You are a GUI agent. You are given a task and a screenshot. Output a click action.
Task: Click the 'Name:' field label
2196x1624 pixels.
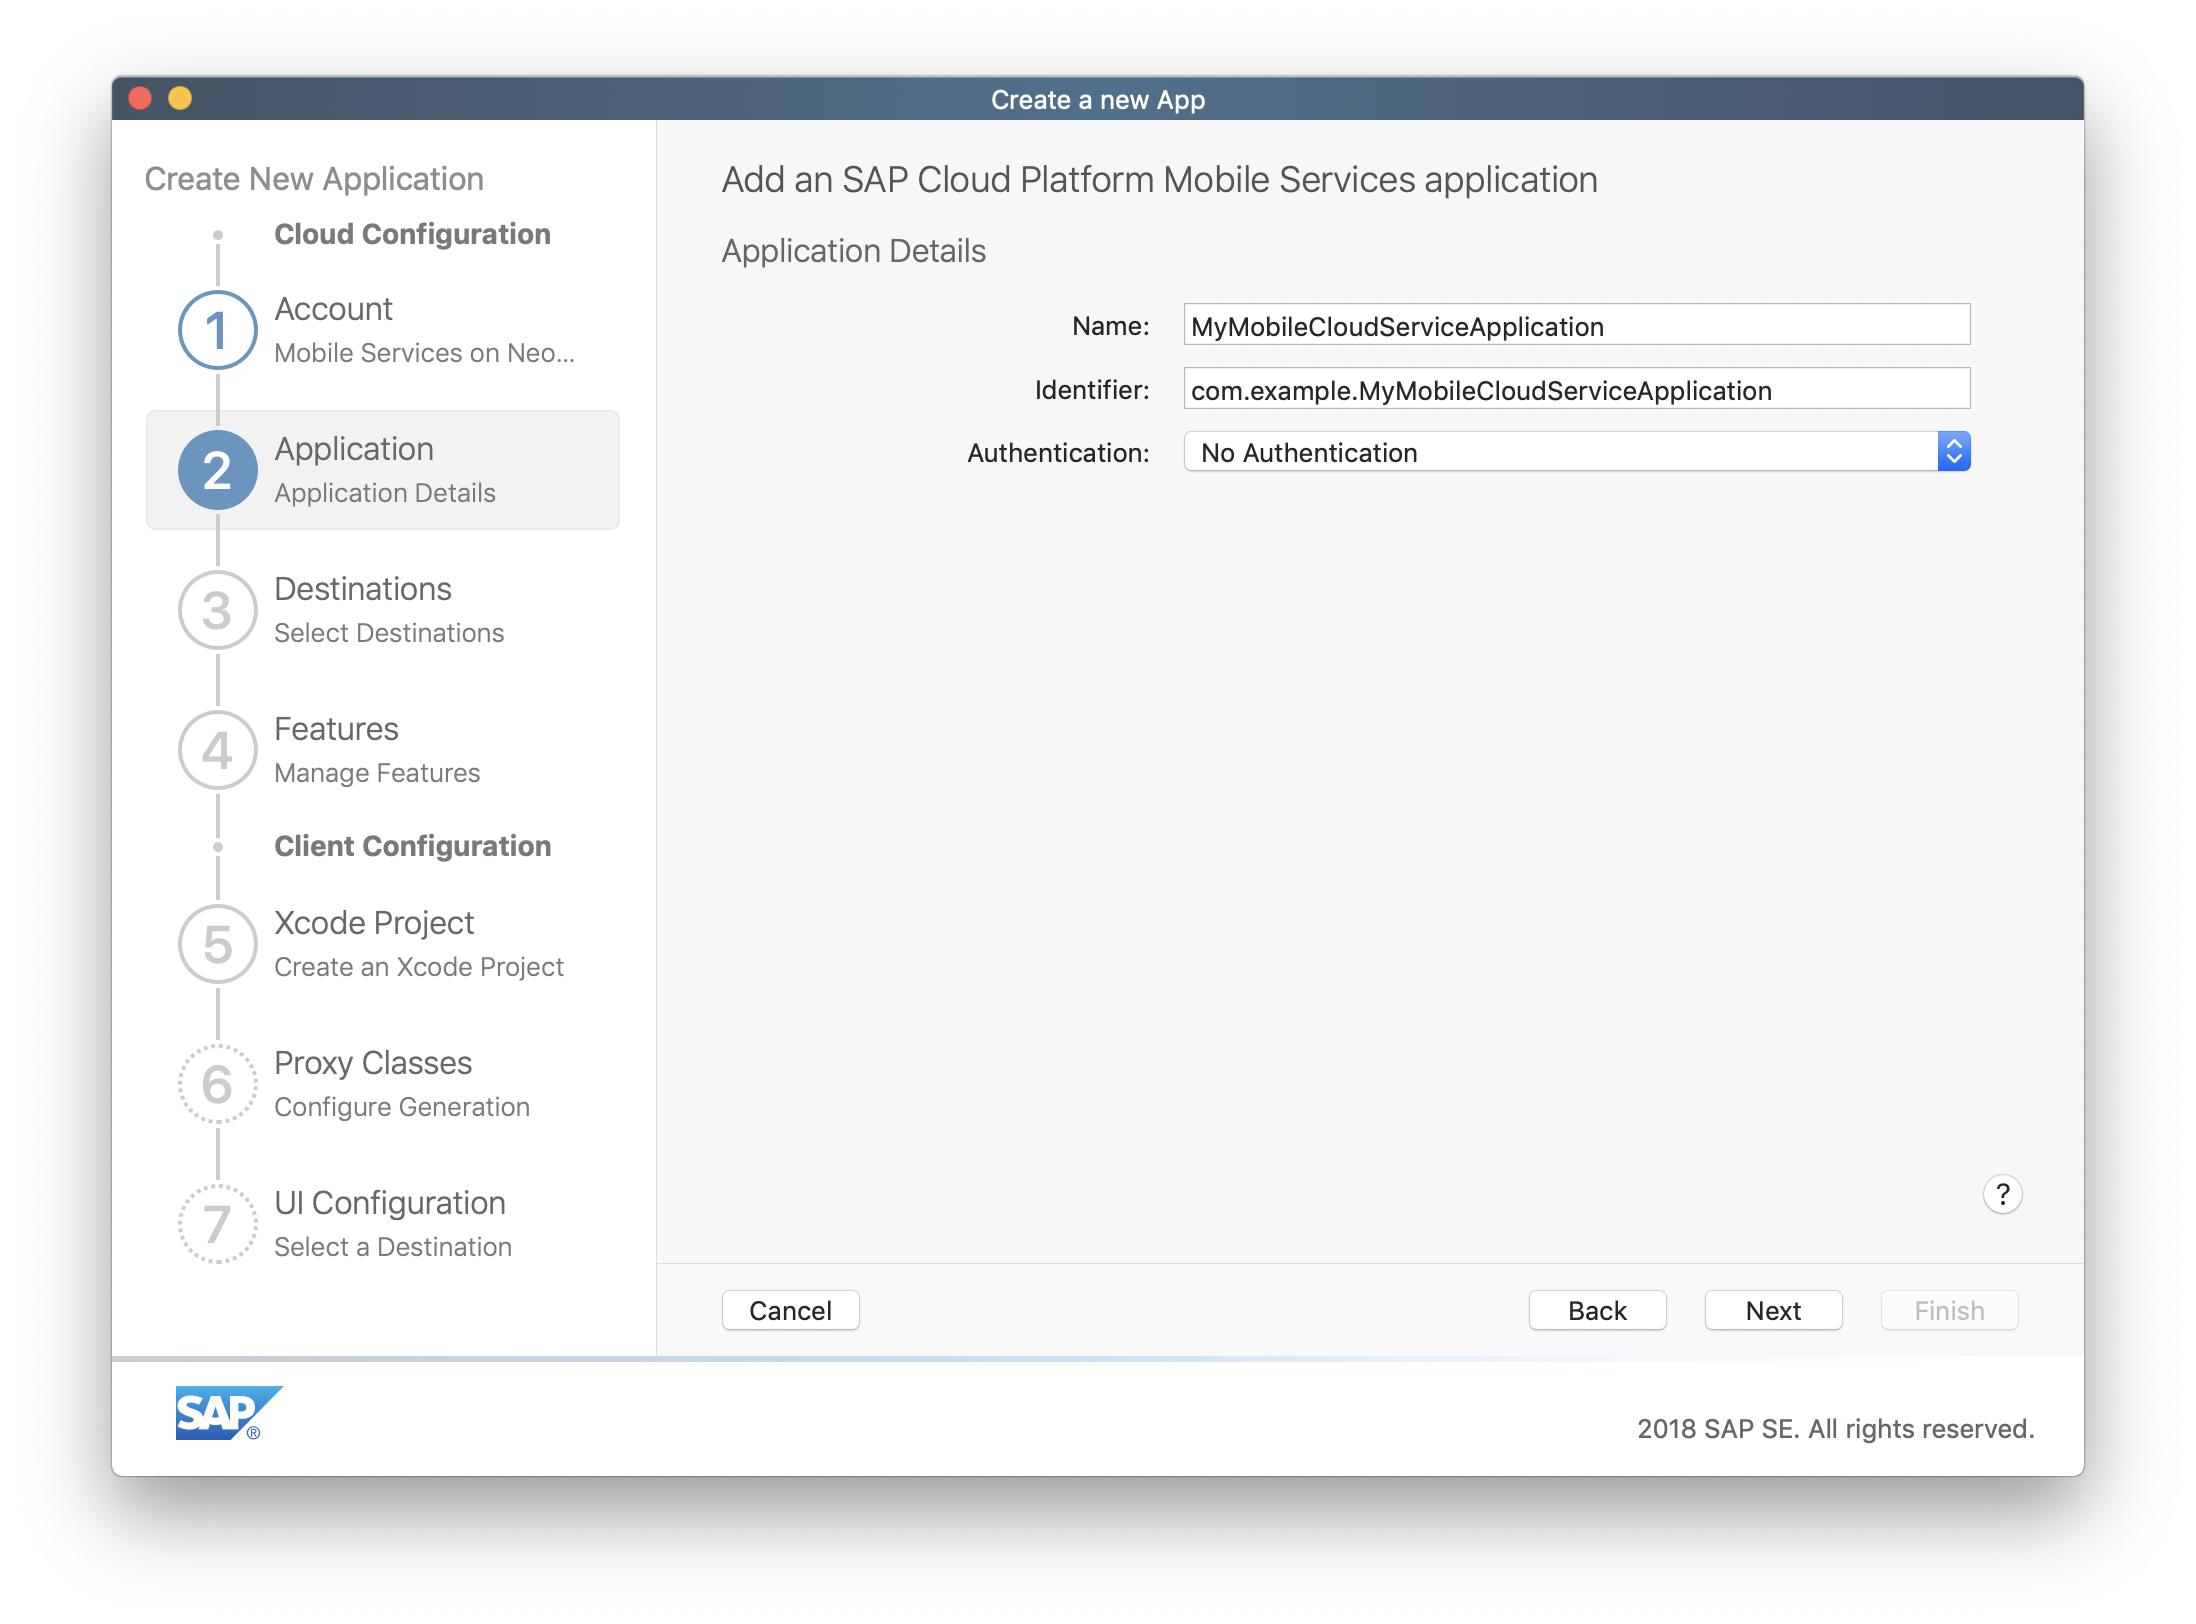(1110, 326)
